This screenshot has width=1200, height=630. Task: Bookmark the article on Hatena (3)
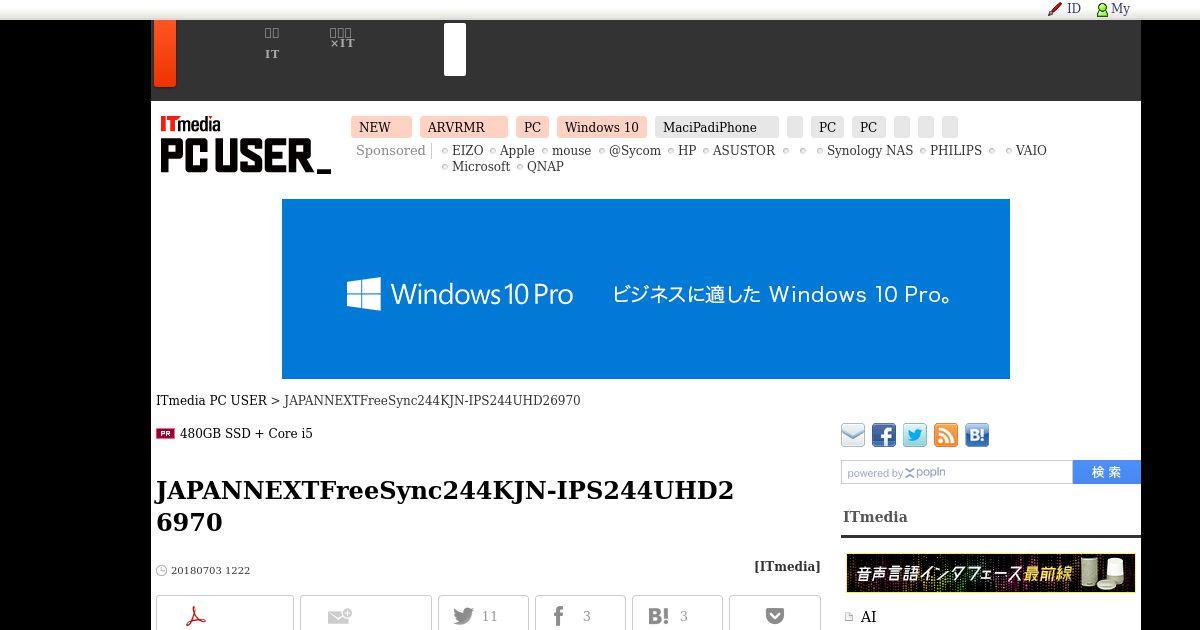coord(677,614)
